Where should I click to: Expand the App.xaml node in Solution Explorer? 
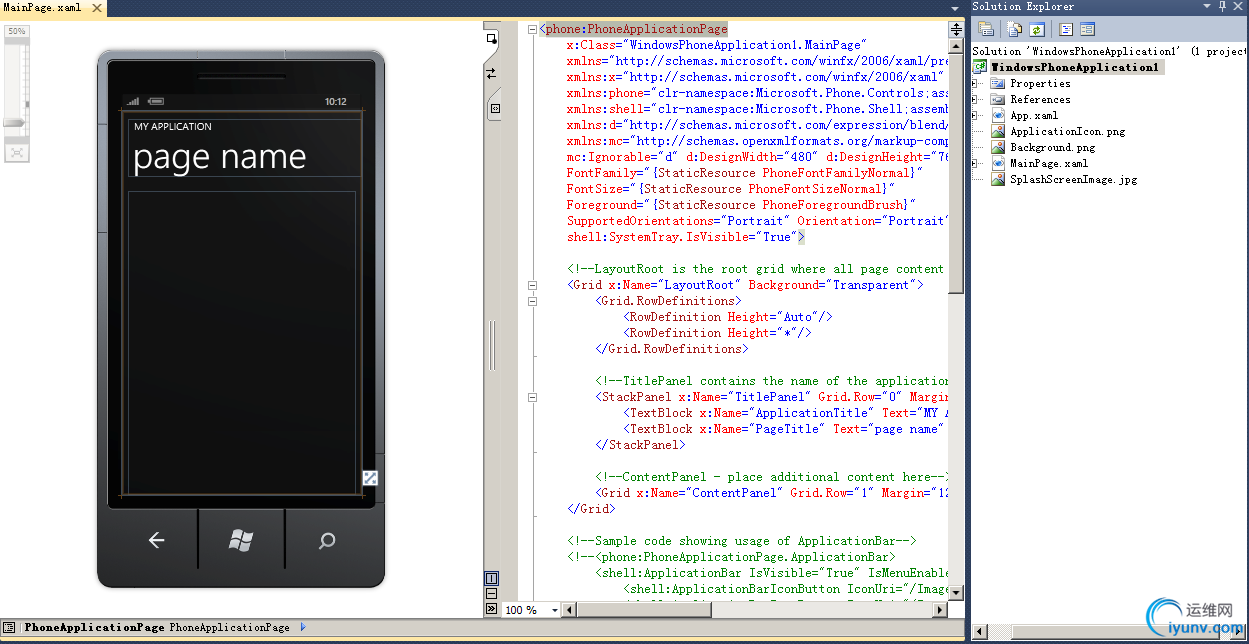point(975,116)
